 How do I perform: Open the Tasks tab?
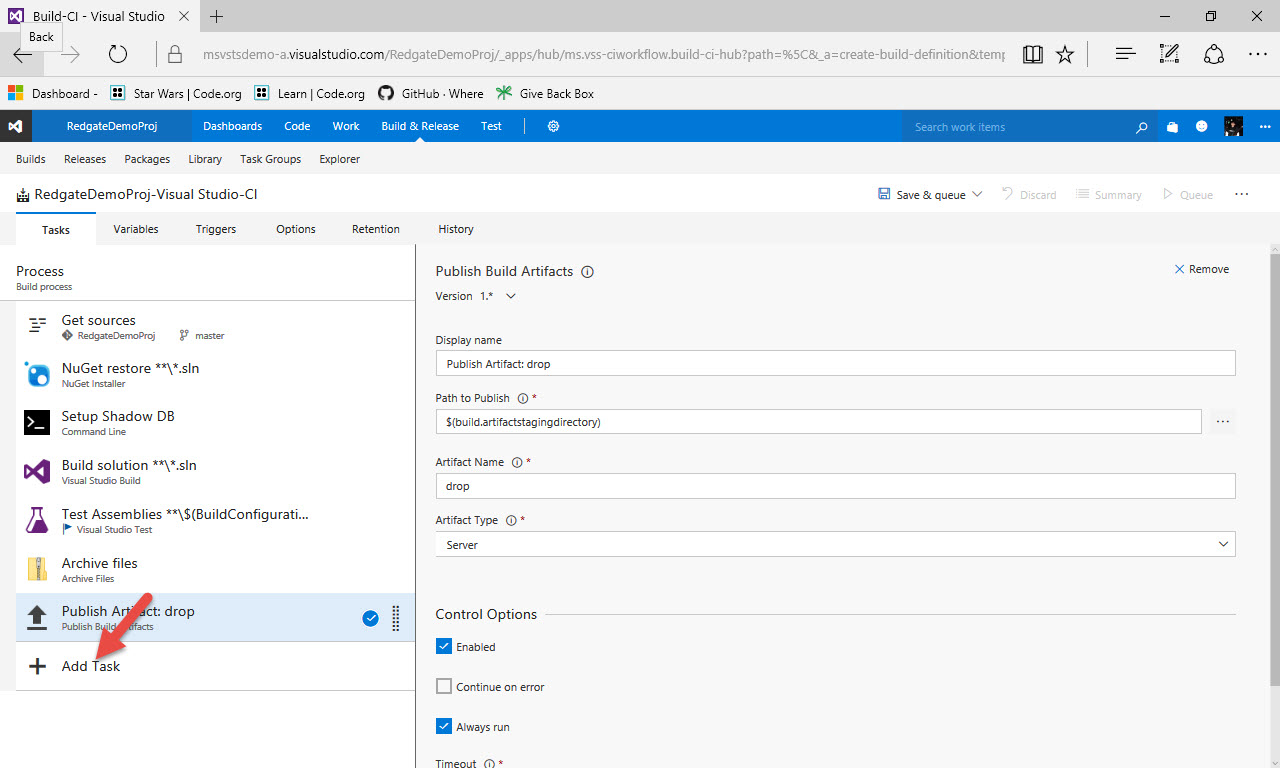[56, 230]
